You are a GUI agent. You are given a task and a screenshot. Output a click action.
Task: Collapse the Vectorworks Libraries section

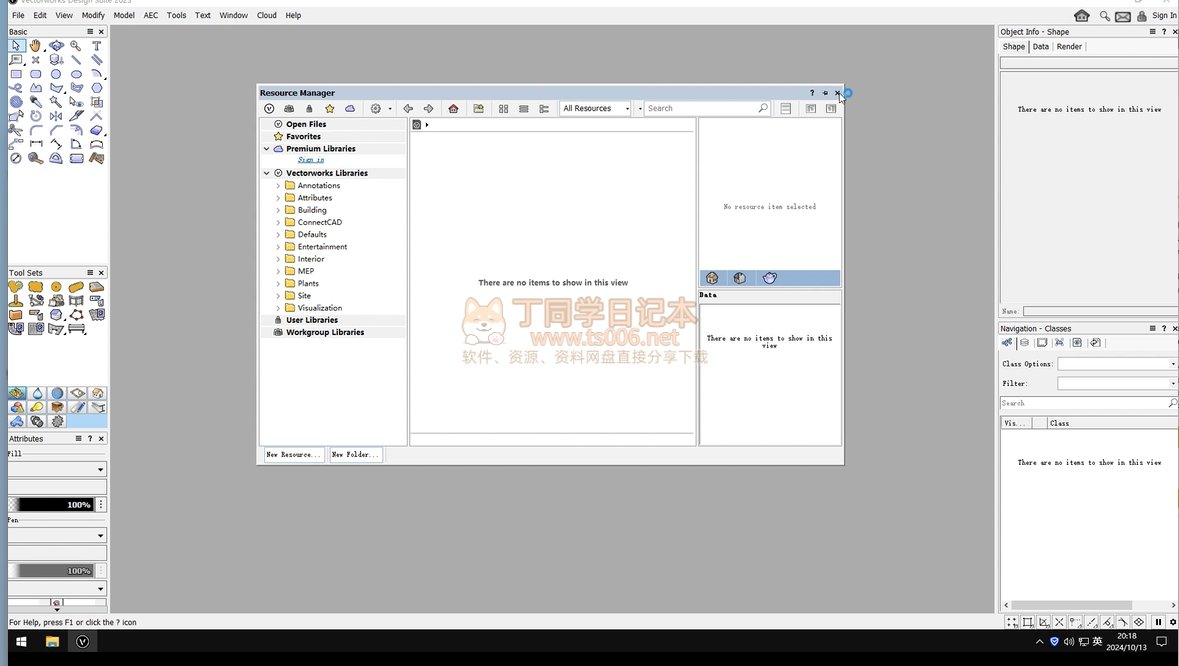pyautogui.click(x=267, y=173)
